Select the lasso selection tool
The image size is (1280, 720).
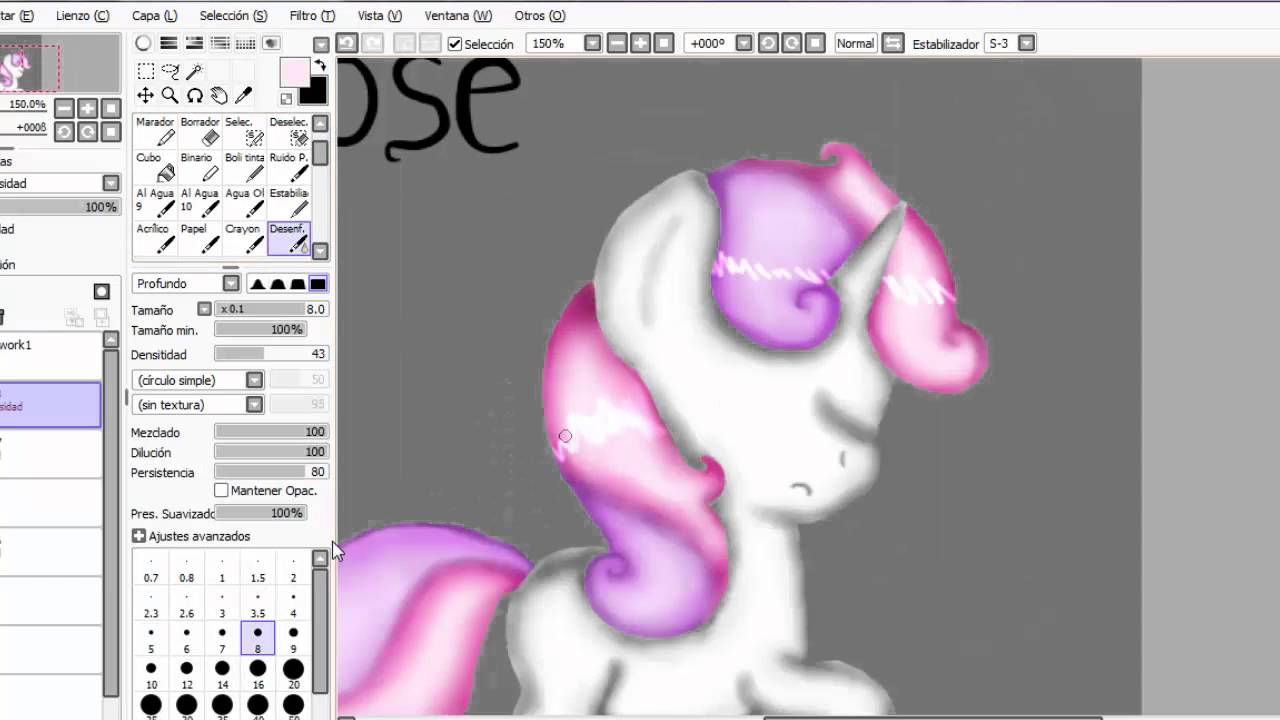(170, 71)
